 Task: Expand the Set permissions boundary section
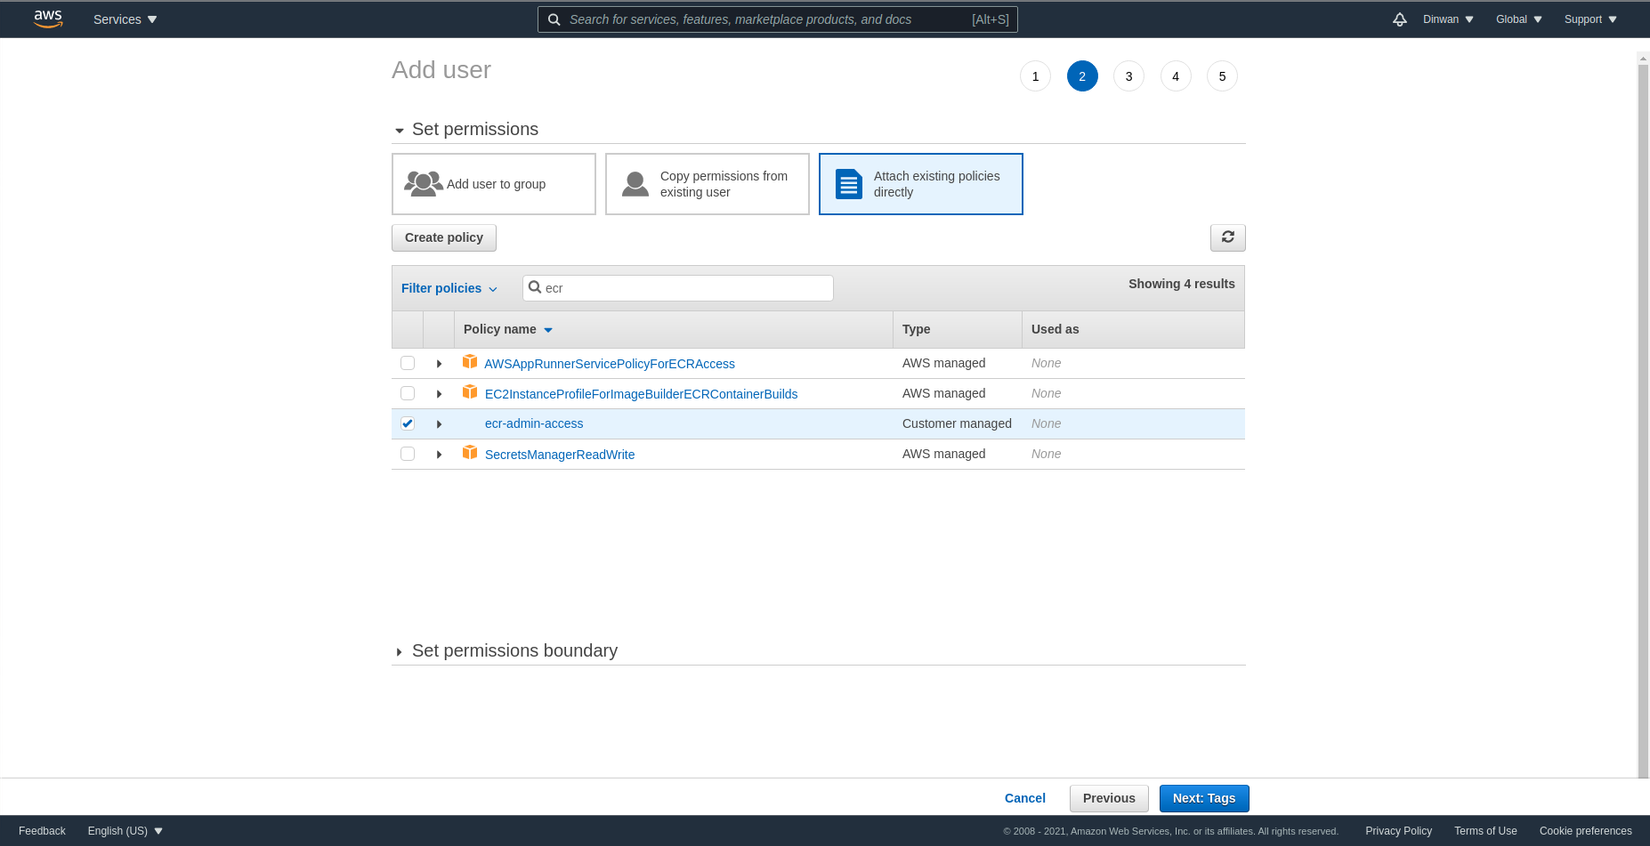[x=399, y=652]
